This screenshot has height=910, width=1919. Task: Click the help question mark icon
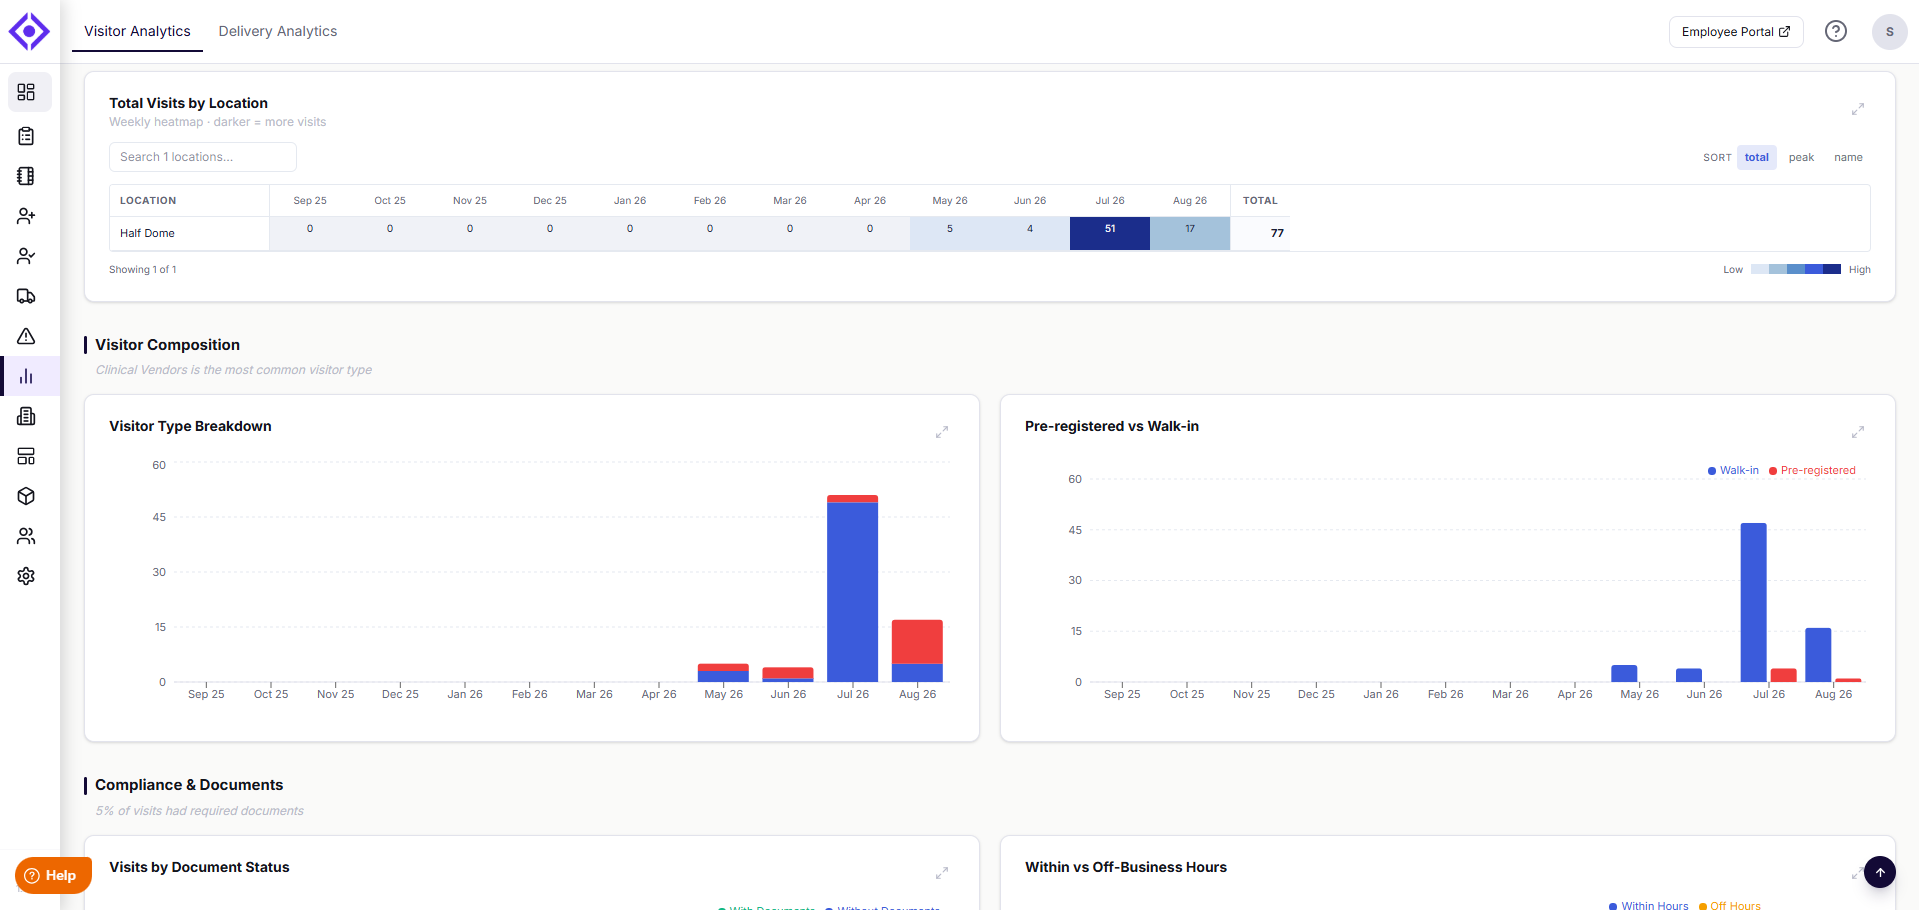coord(1836,31)
